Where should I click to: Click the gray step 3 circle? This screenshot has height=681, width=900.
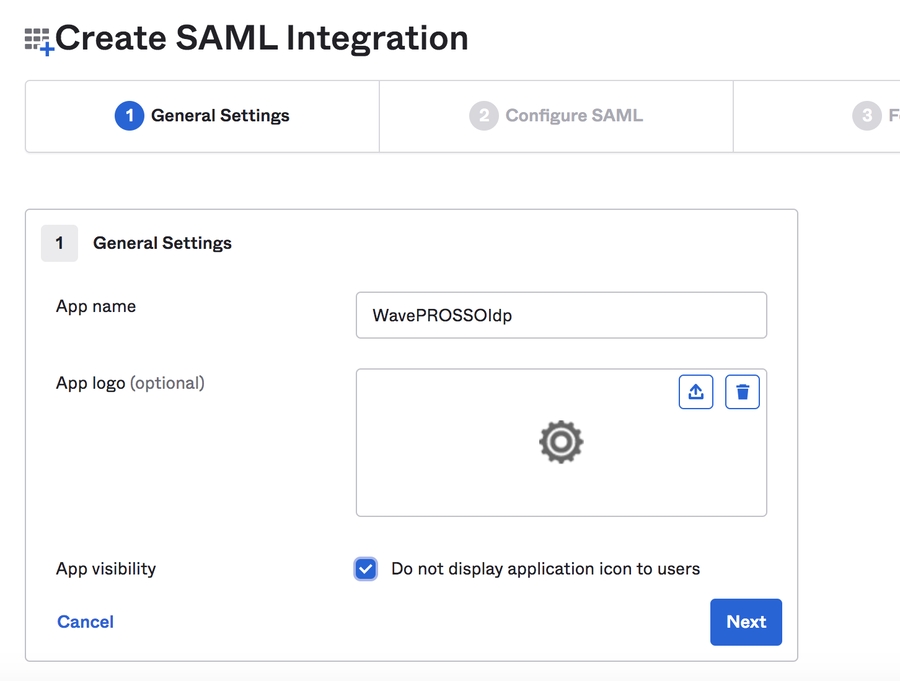tap(866, 116)
